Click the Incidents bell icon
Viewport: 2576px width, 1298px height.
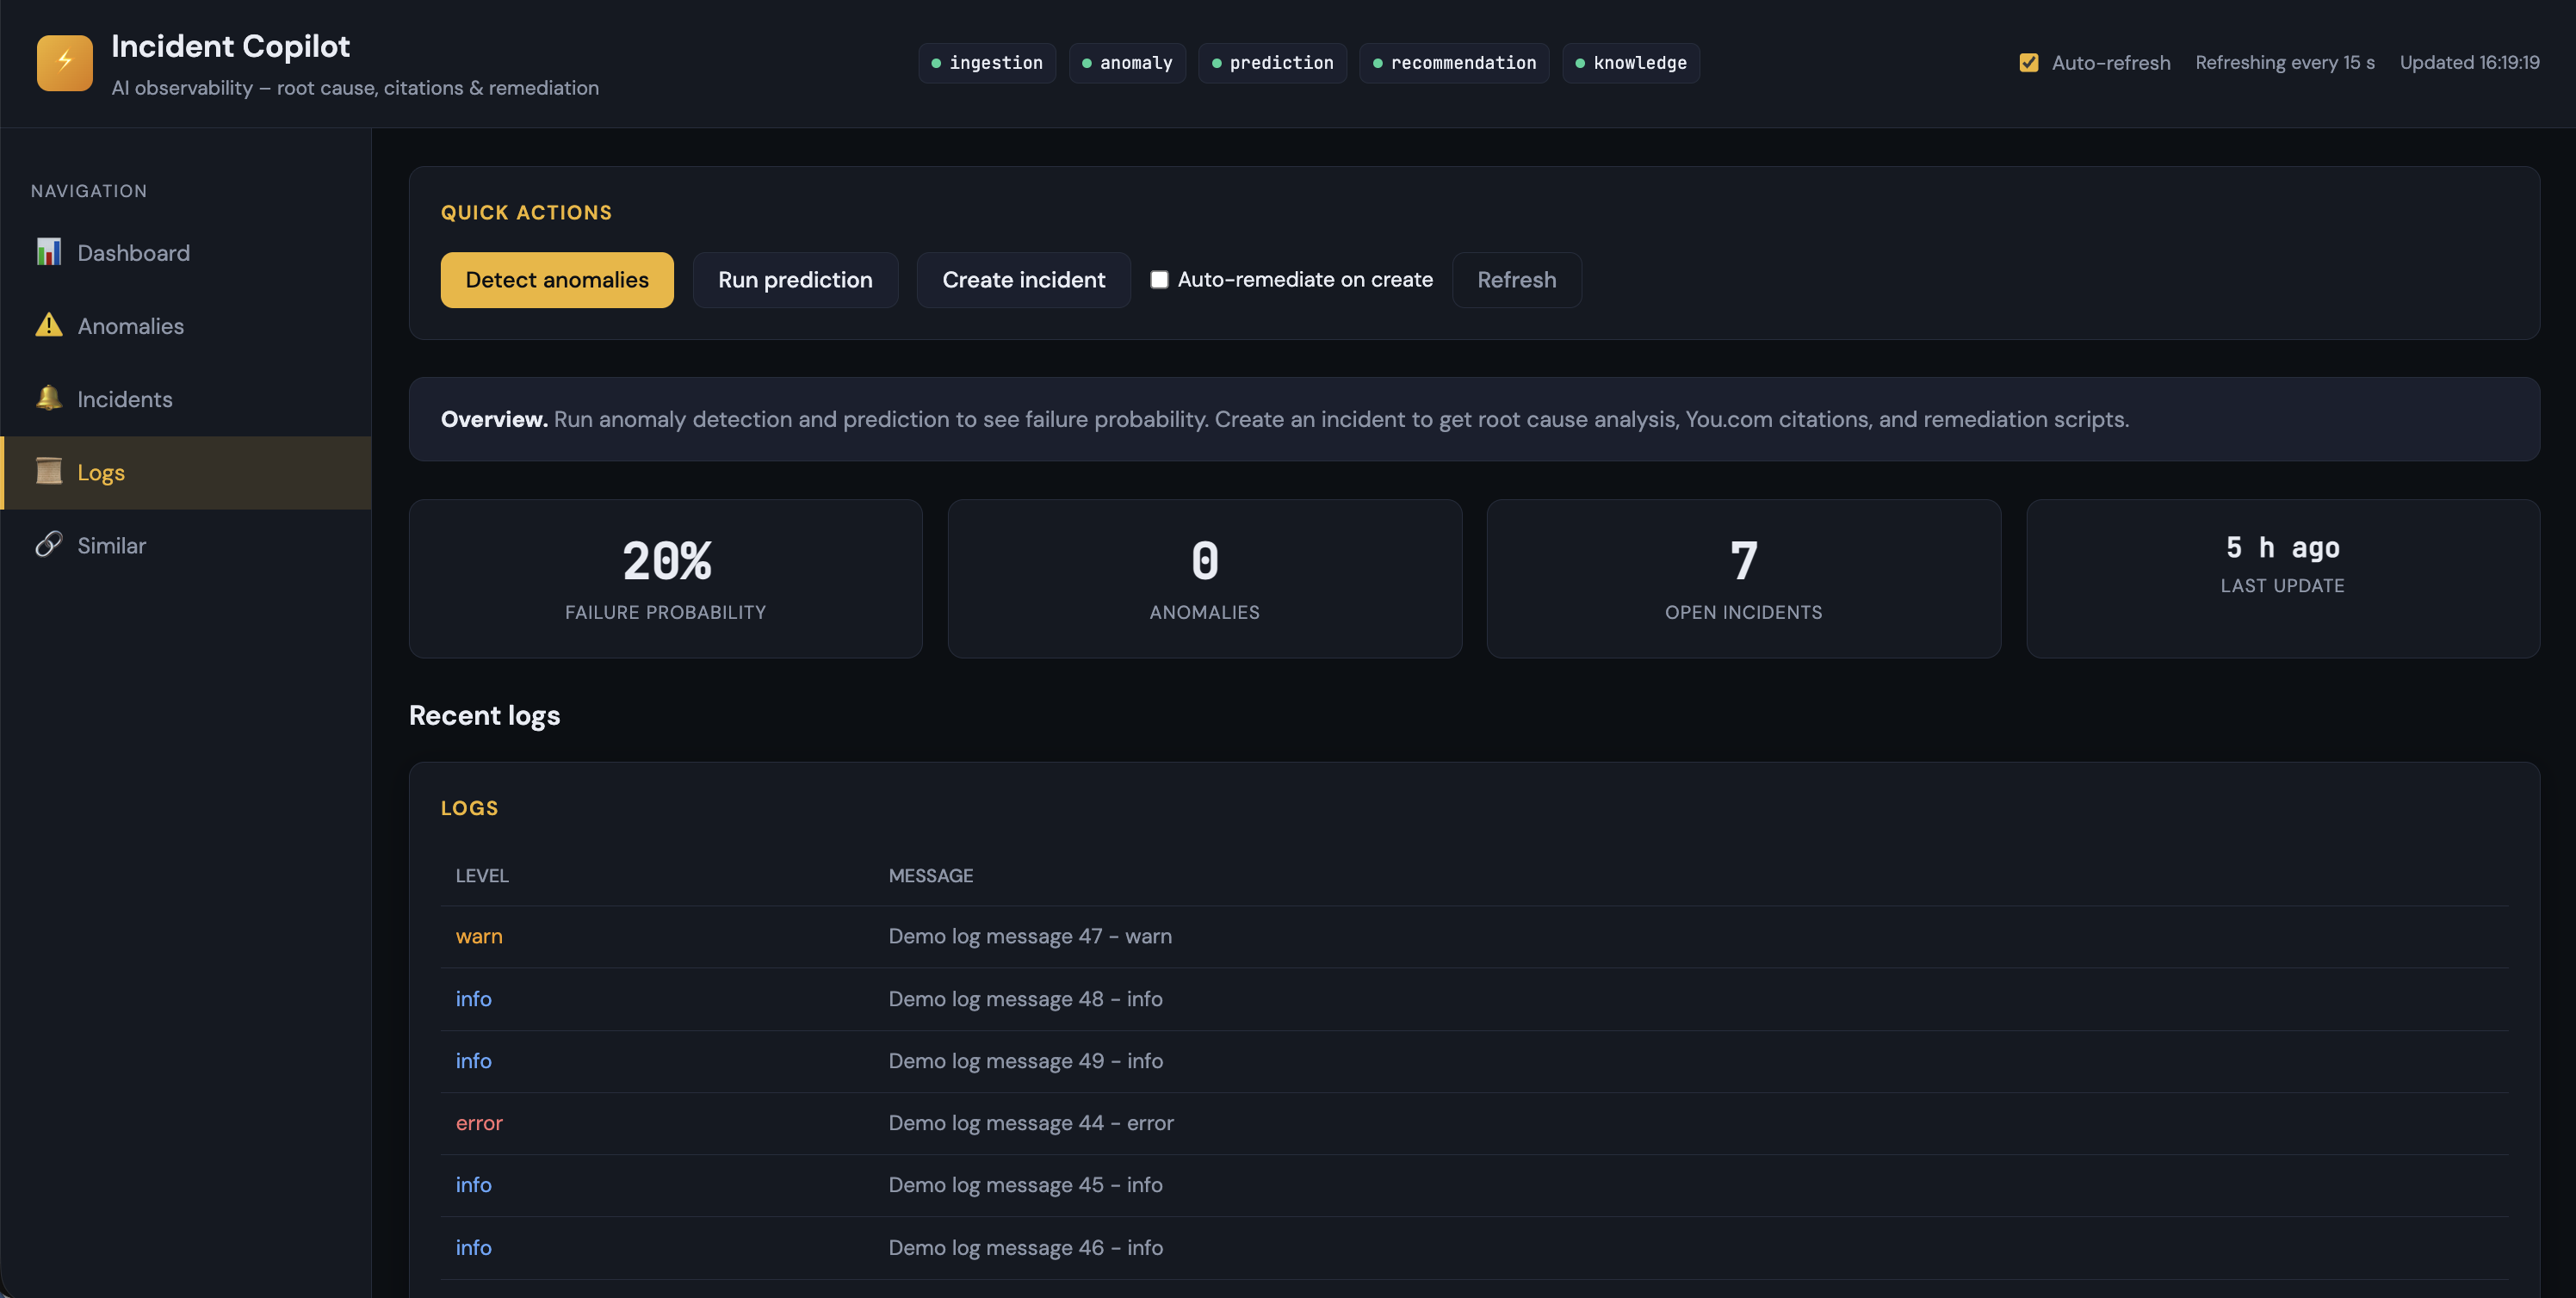(x=48, y=398)
